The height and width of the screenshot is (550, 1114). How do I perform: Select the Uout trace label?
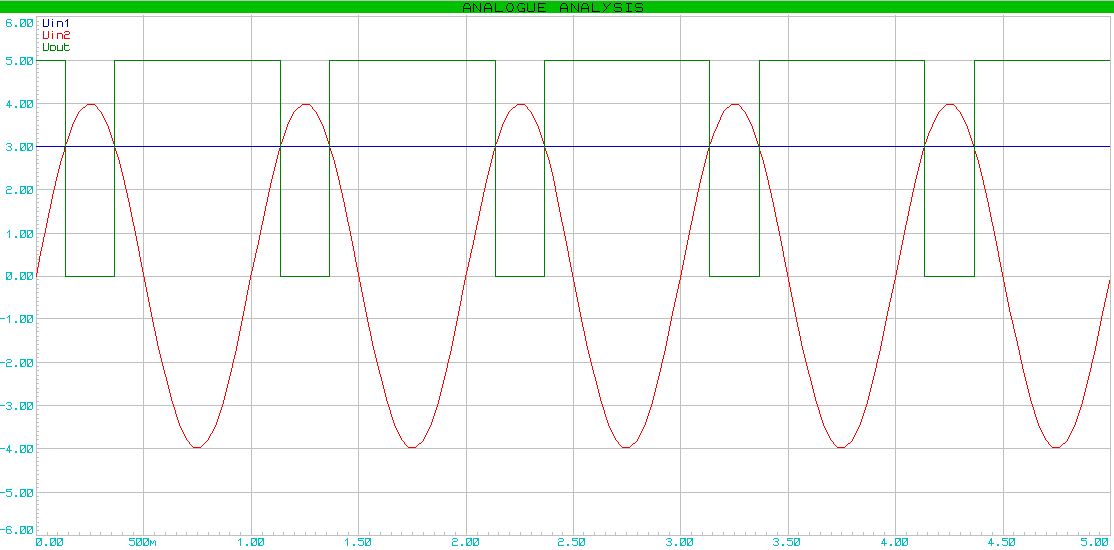point(55,47)
